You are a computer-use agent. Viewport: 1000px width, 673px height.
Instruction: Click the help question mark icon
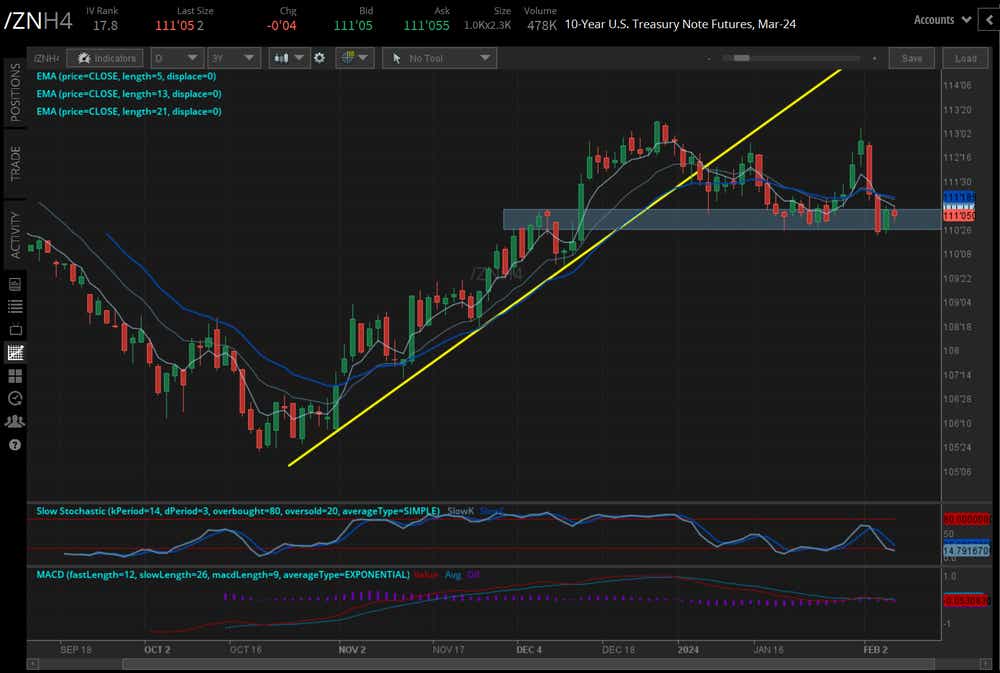tap(14, 444)
